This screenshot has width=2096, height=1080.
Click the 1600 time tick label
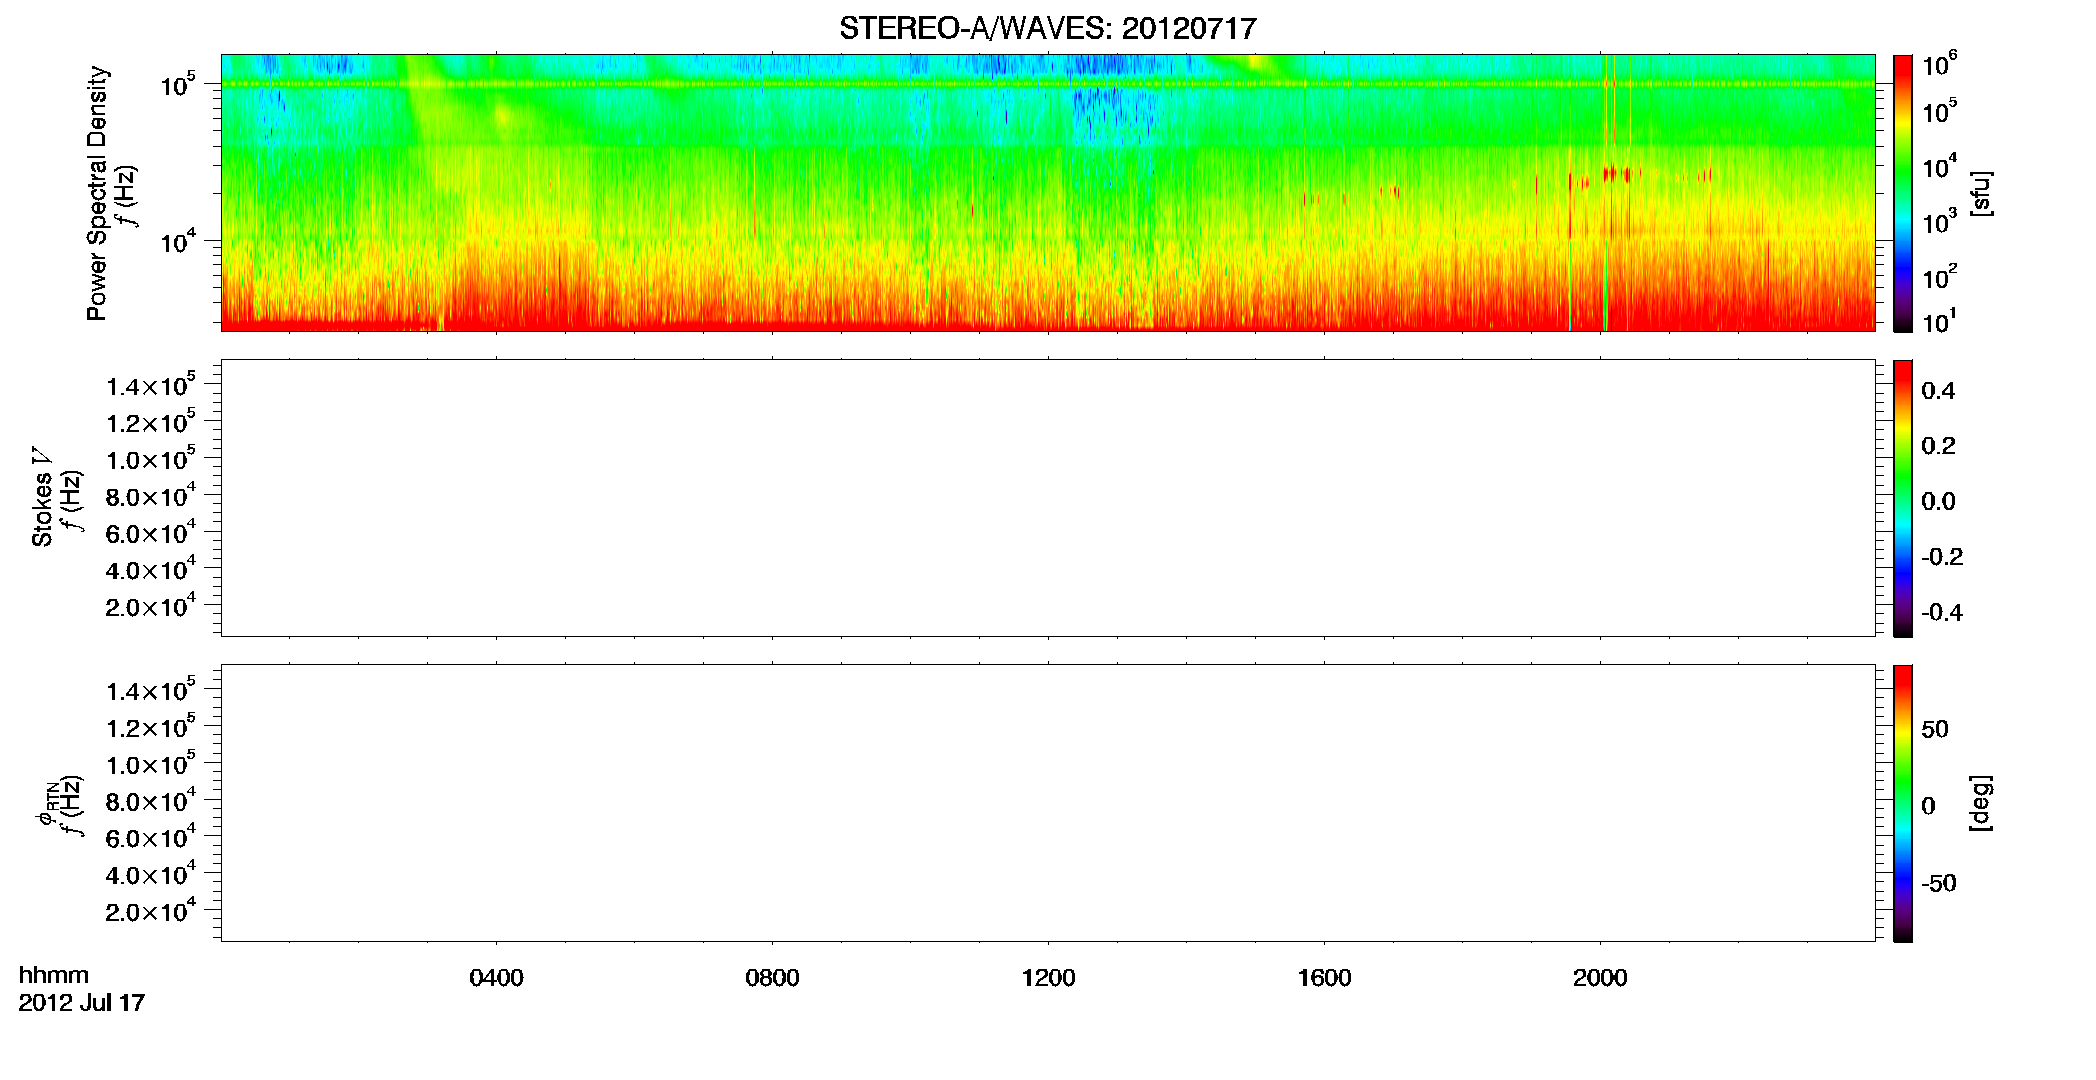pos(1324,978)
